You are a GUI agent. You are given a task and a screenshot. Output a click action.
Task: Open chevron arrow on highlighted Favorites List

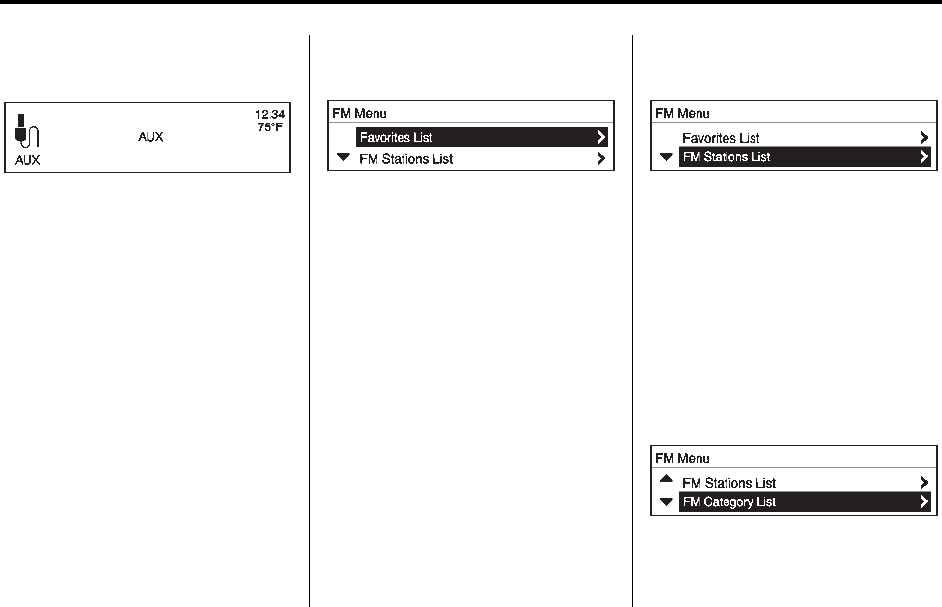601,137
